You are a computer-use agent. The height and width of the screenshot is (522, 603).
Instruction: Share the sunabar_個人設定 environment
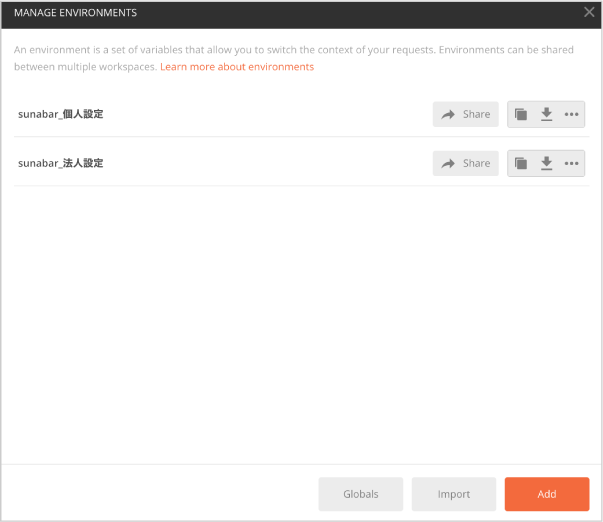pyautogui.click(x=465, y=114)
